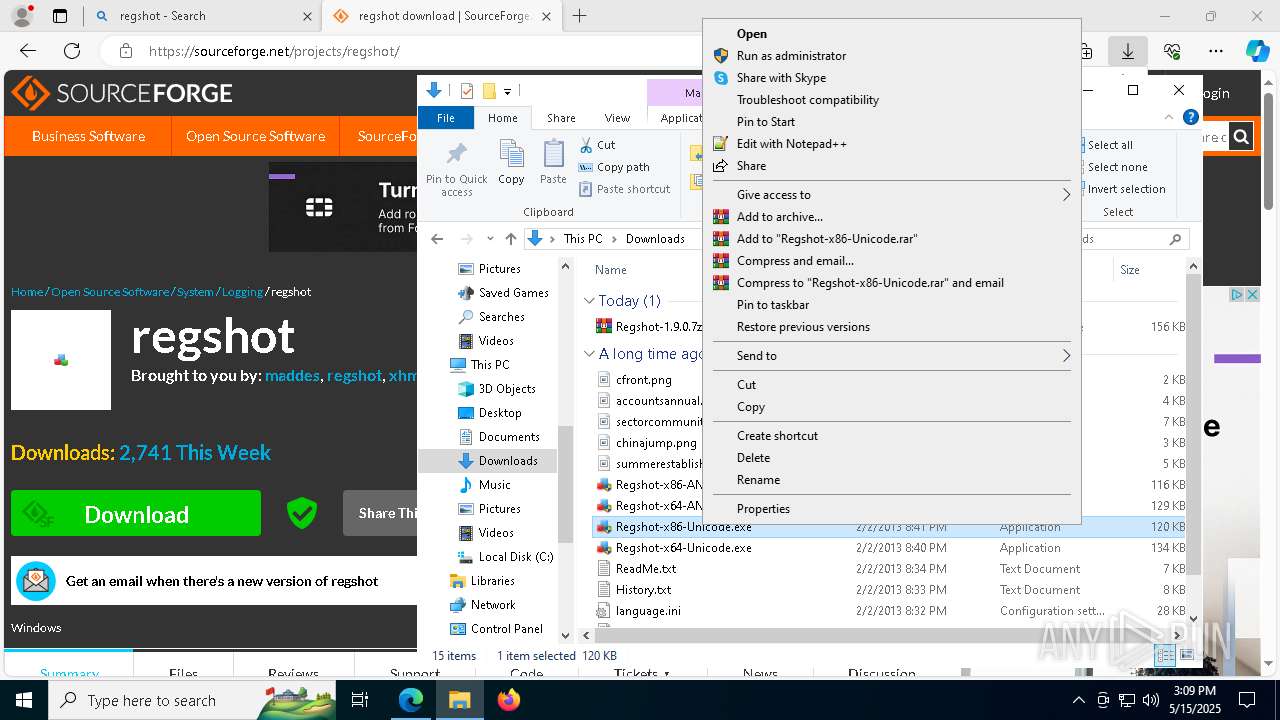Collapse the A long time ago group

589,354
